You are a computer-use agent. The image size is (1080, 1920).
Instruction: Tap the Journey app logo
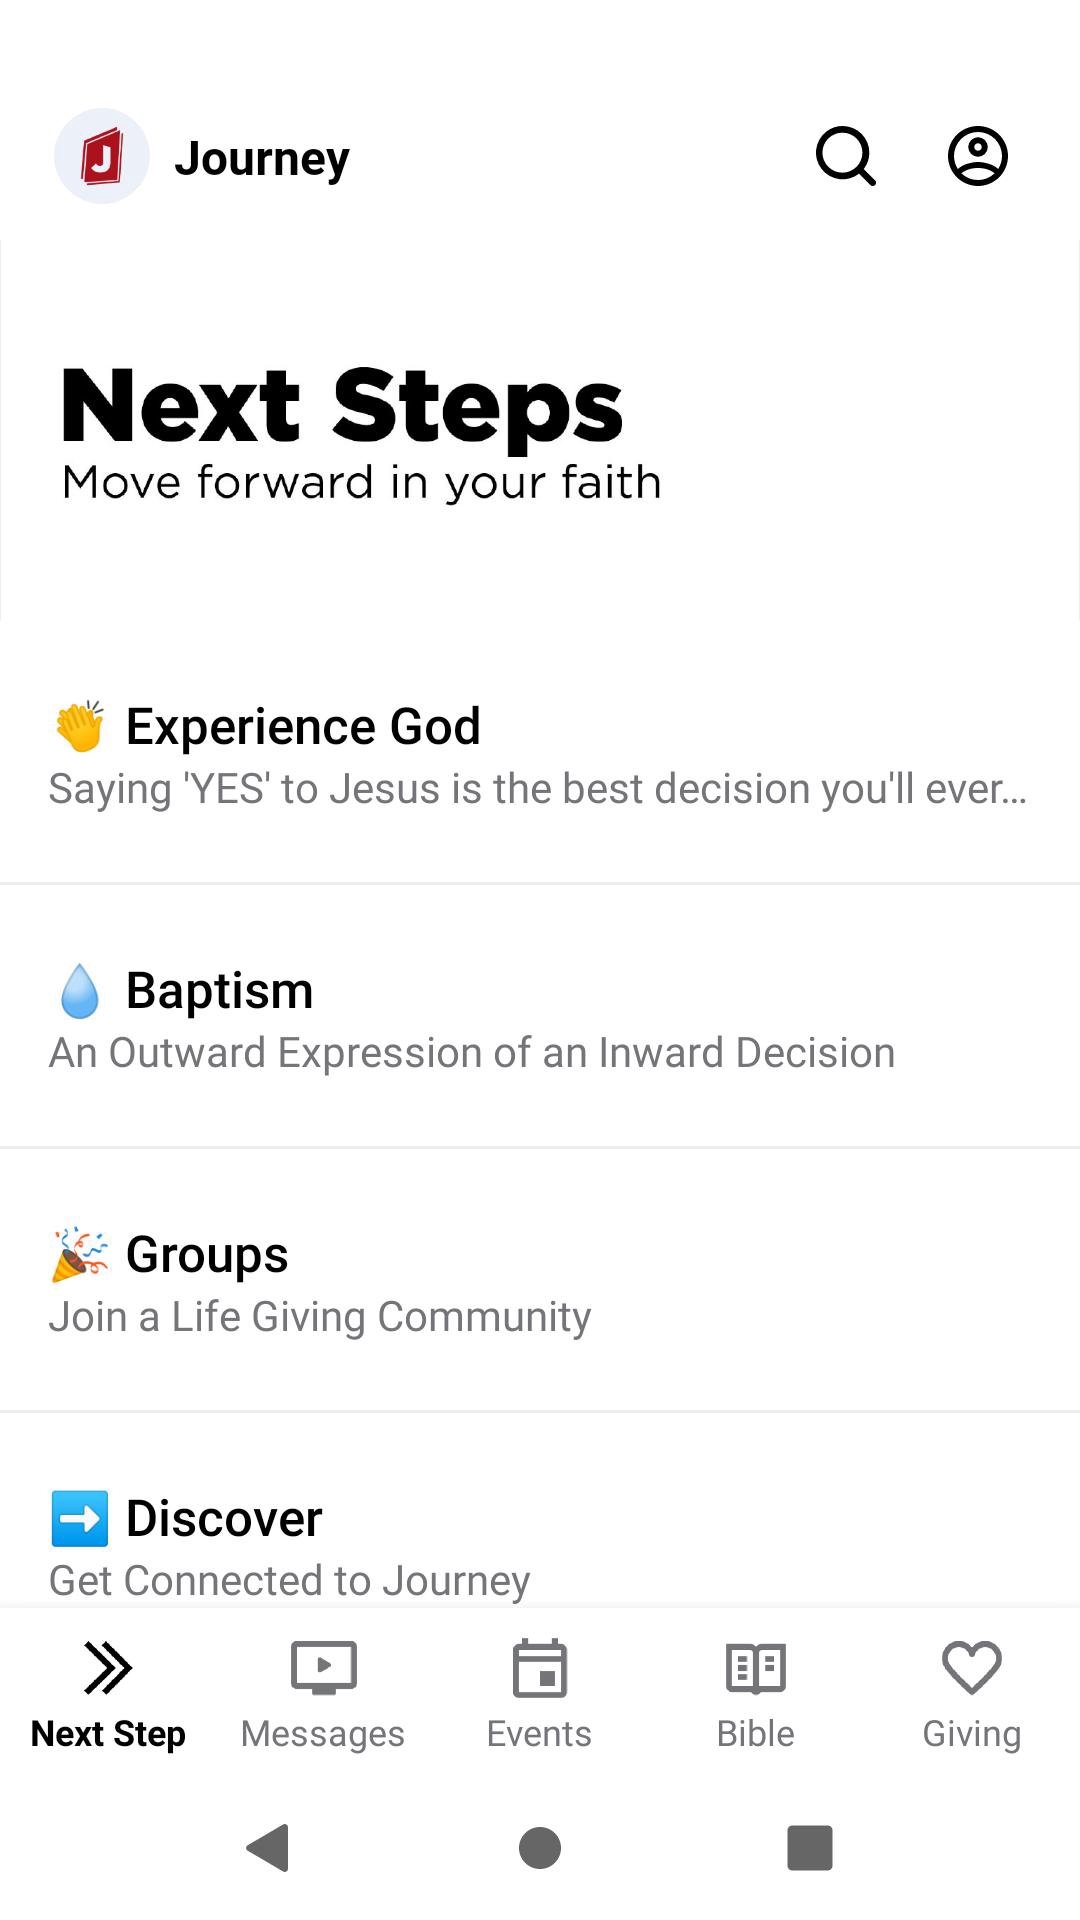click(102, 156)
